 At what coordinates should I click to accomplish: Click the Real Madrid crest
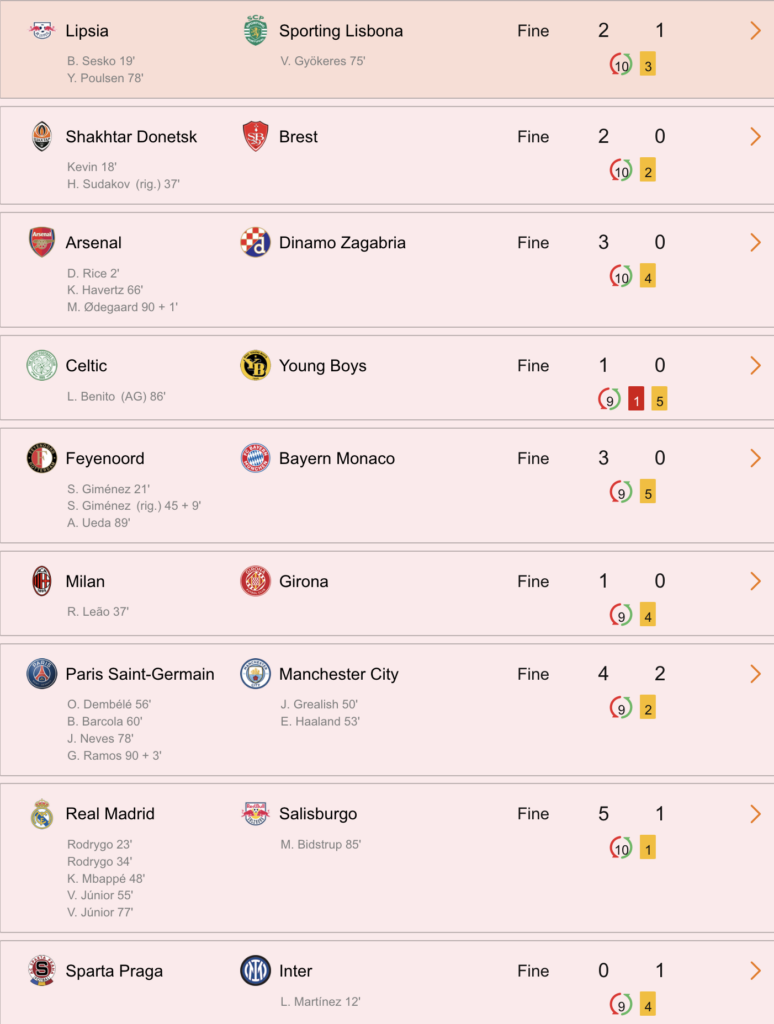(42, 814)
